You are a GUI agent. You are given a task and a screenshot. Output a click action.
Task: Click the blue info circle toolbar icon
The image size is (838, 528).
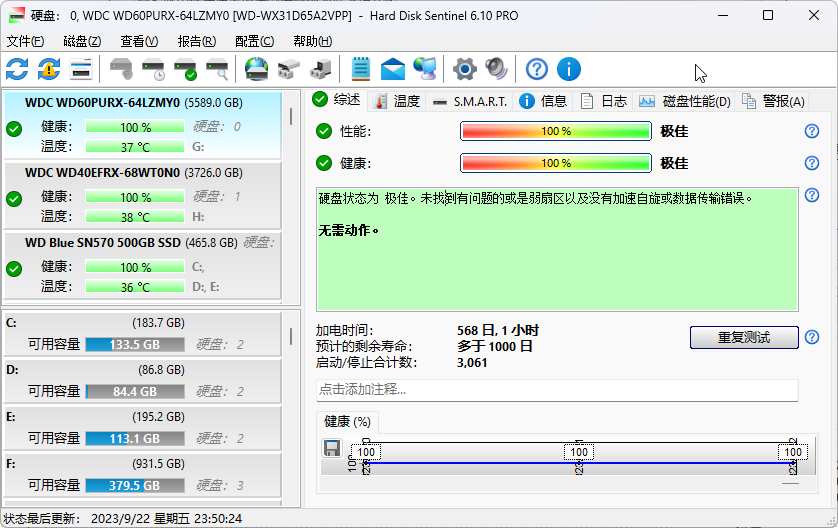[x=569, y=69]
